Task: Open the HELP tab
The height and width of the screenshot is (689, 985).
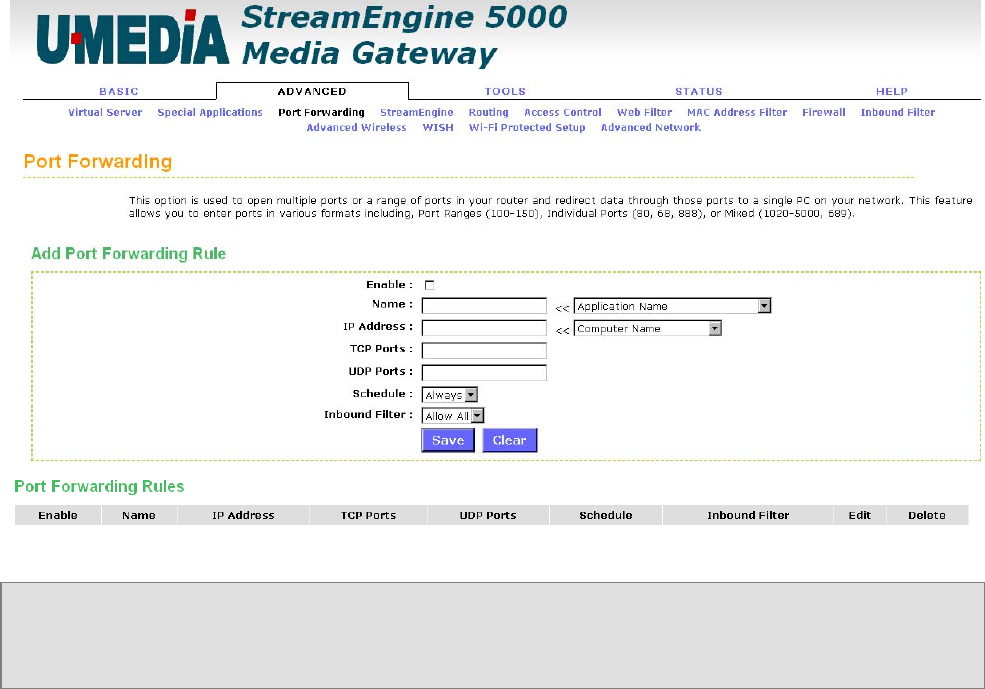Action: pos(891,91)
